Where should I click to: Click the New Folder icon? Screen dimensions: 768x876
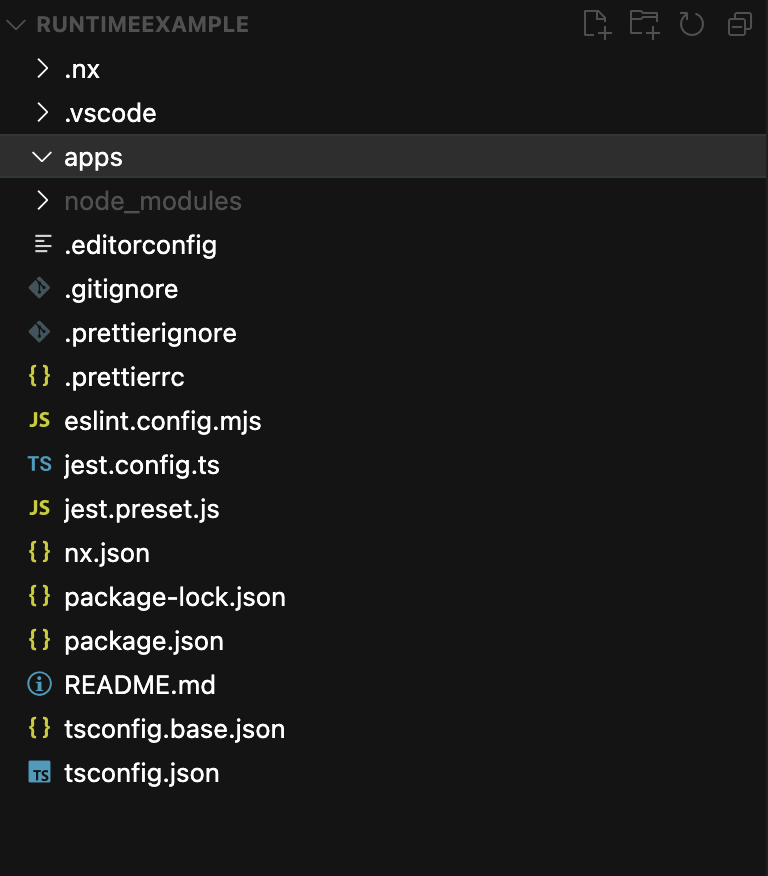(644, 25)
